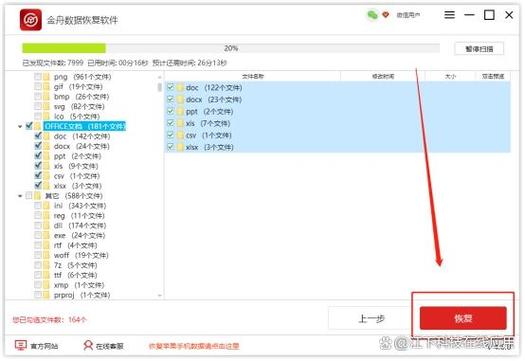Screen dimensions: 525x361
Task: Collapse the OFFICE文档 tree node arrow
Action: pyautogui.click(x=20, y=127)
